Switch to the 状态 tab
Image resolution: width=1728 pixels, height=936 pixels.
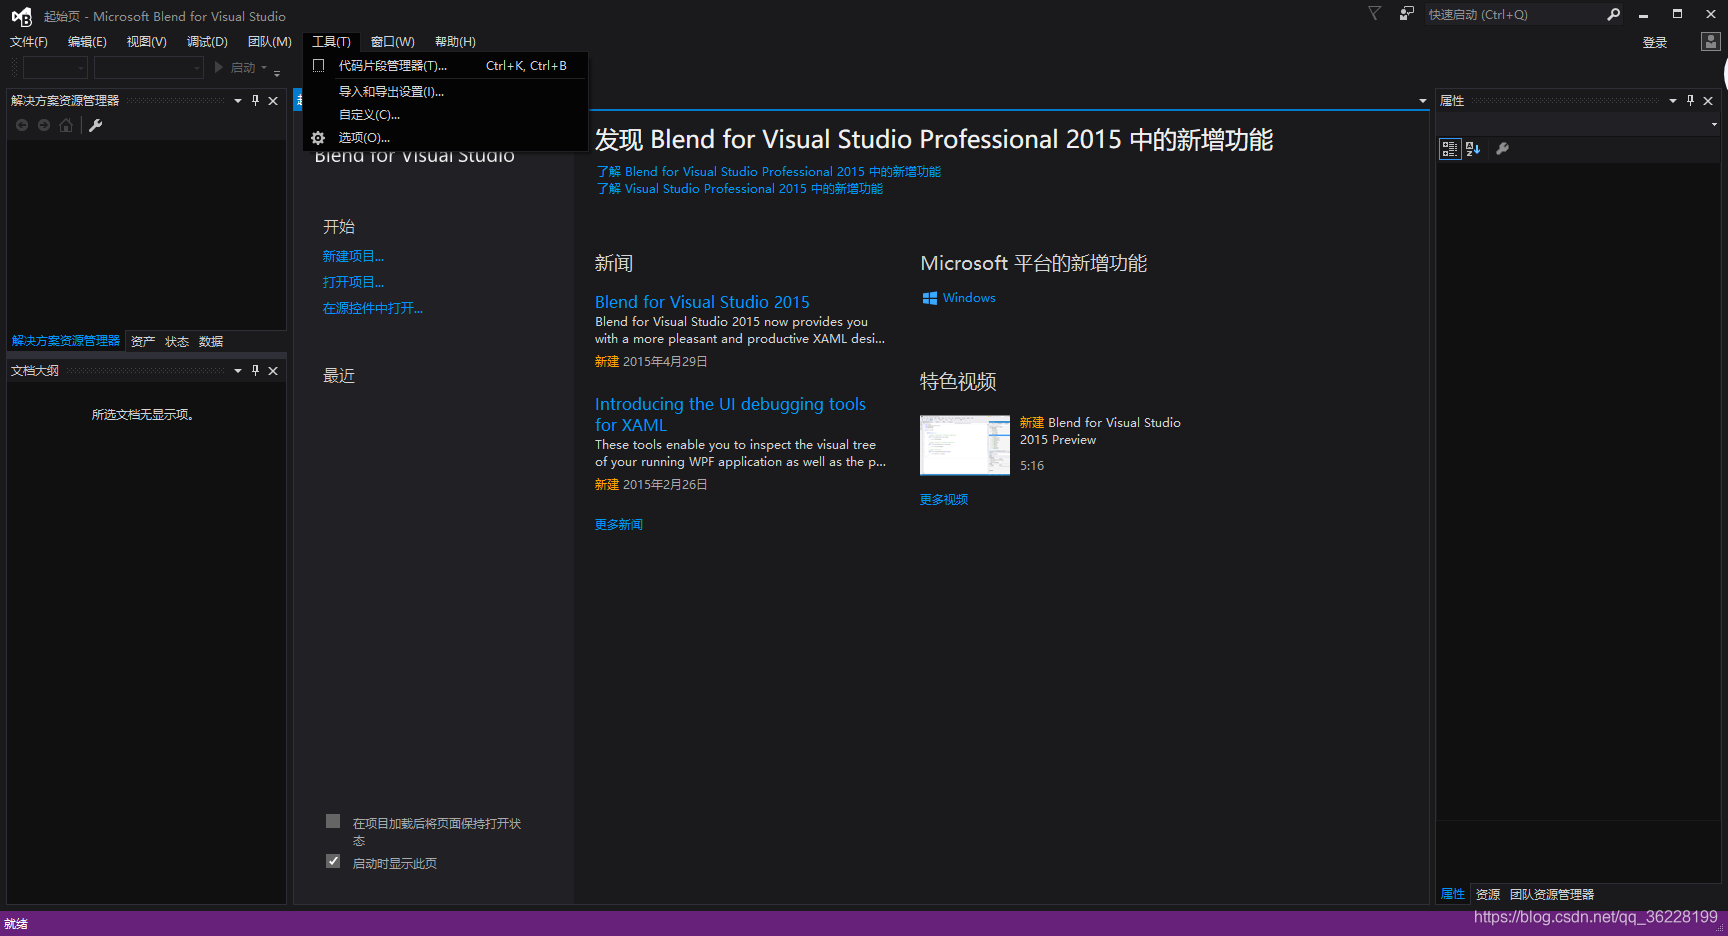coord(177,342)
